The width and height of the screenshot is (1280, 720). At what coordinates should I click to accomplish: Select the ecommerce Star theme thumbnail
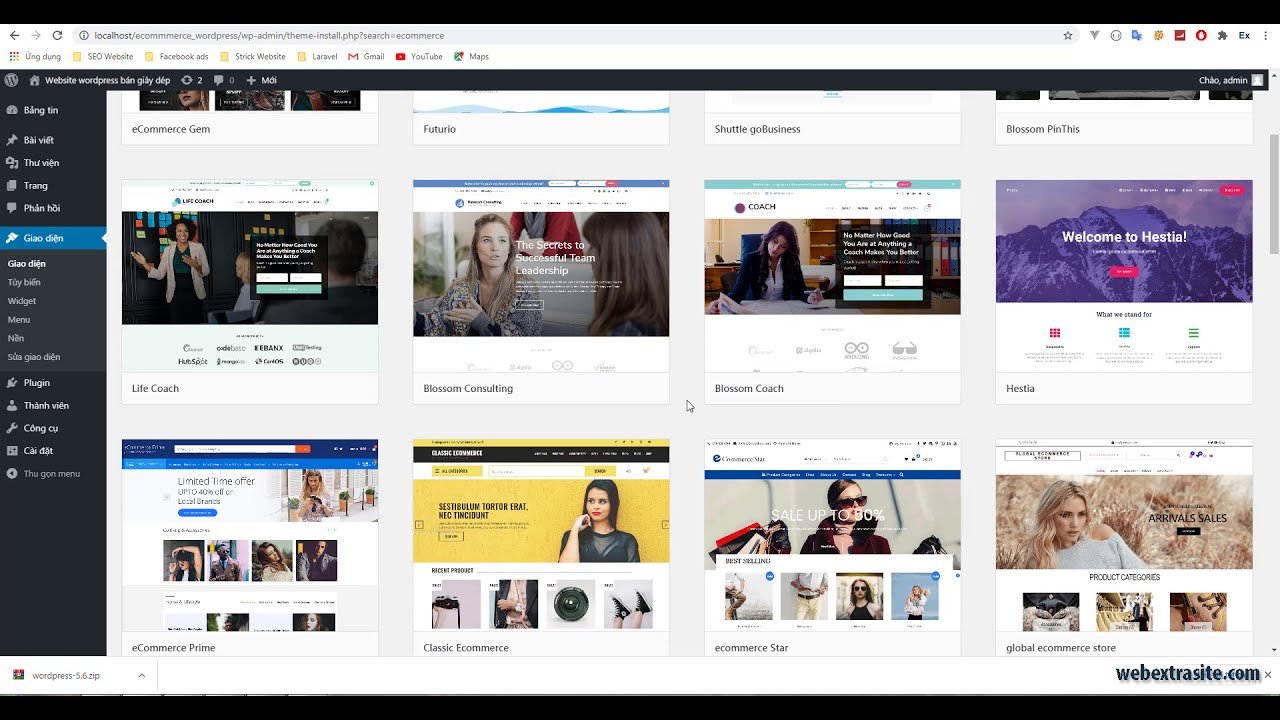point(832,535)
